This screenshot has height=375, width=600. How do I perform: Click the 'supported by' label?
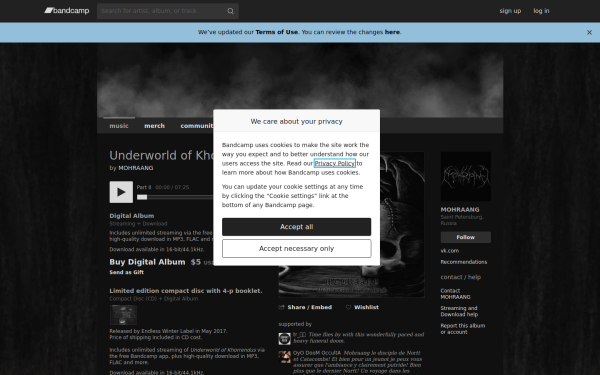(x=295, y=324)
